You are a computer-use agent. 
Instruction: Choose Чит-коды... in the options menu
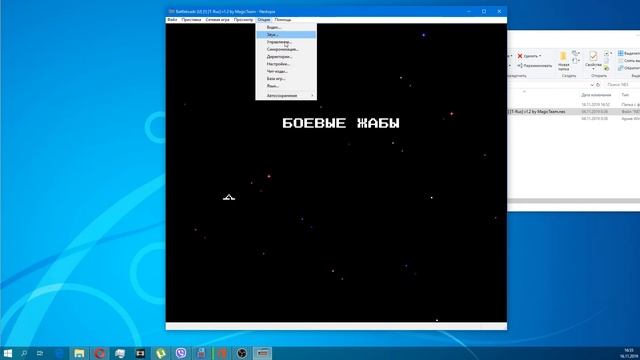(286, 71)
